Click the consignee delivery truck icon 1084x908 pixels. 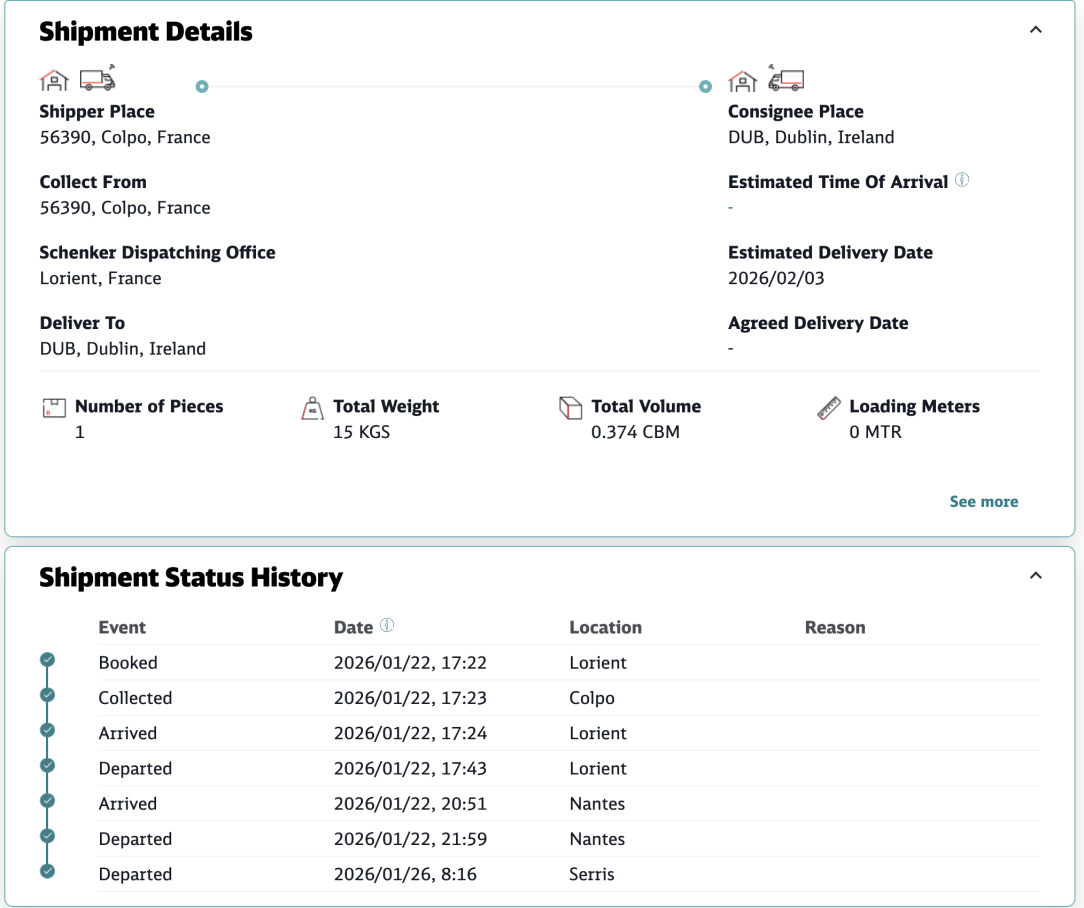(786, 78)
